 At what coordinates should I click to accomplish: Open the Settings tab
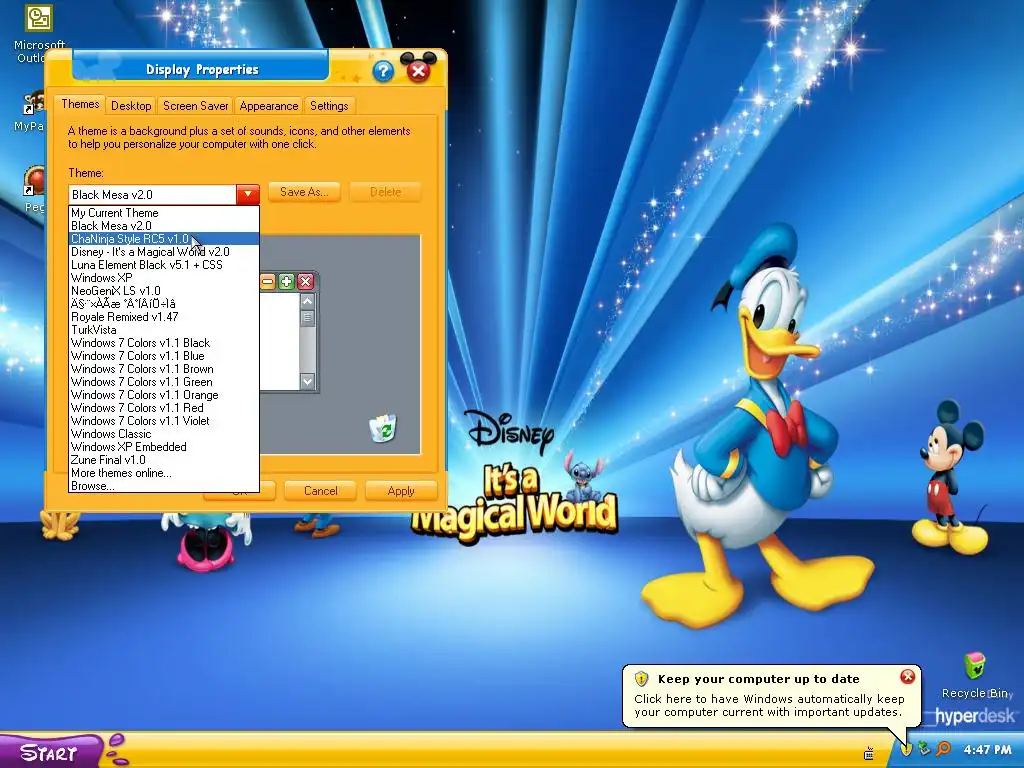pyautogui.click(x=329, y=106)
